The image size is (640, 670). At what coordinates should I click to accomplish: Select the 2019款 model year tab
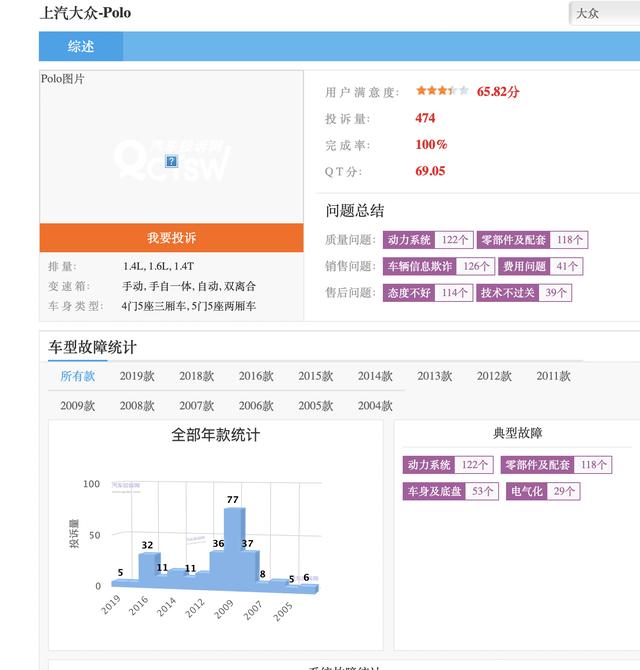pyautogui.click(x=137, y=376)
